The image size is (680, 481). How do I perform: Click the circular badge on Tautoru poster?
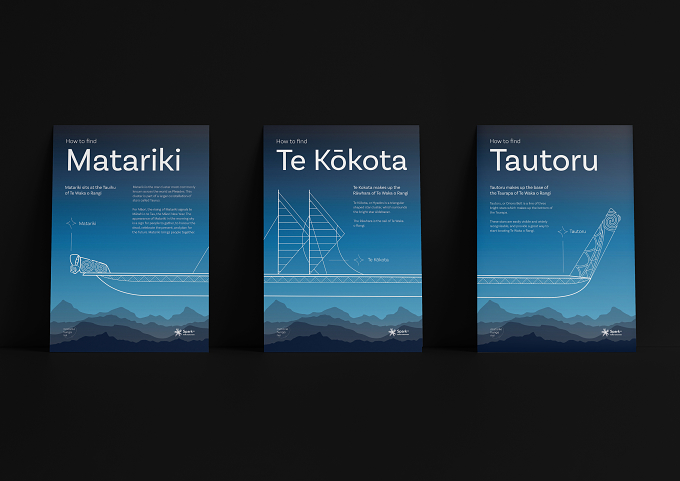496,332
